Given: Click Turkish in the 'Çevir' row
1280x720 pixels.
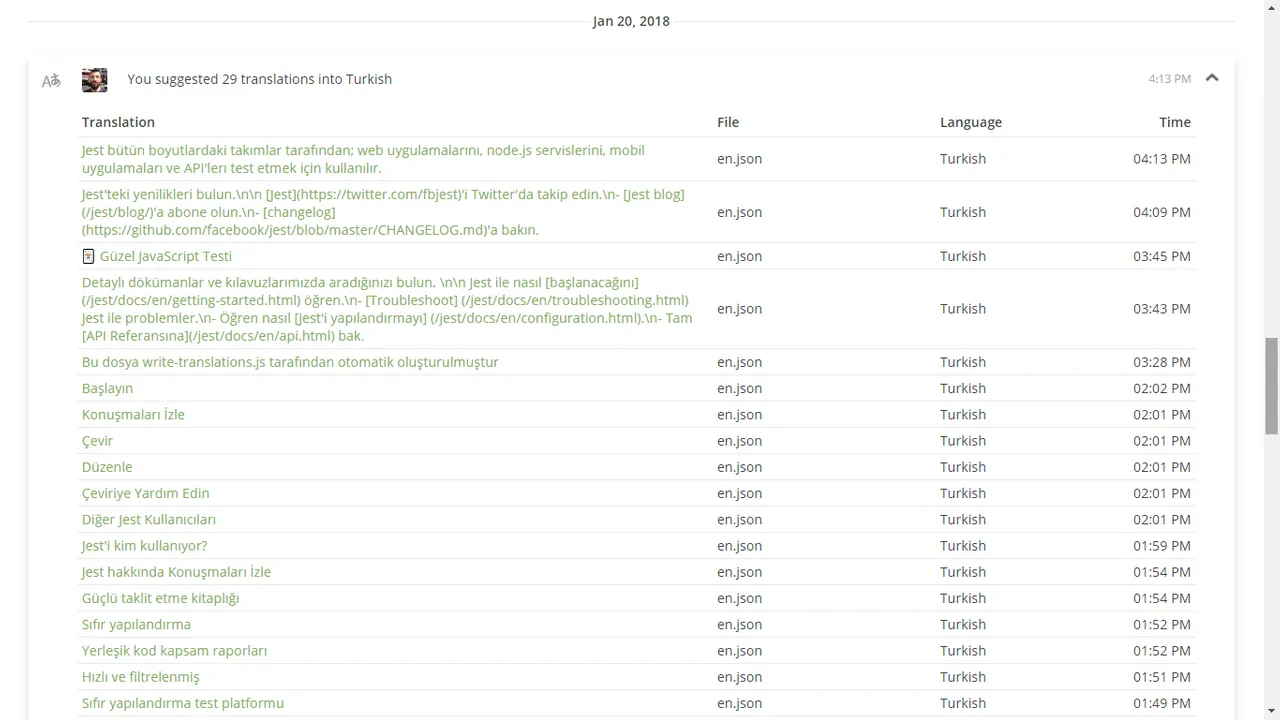Looking at the screenshot, I should (x=963, y=441).
